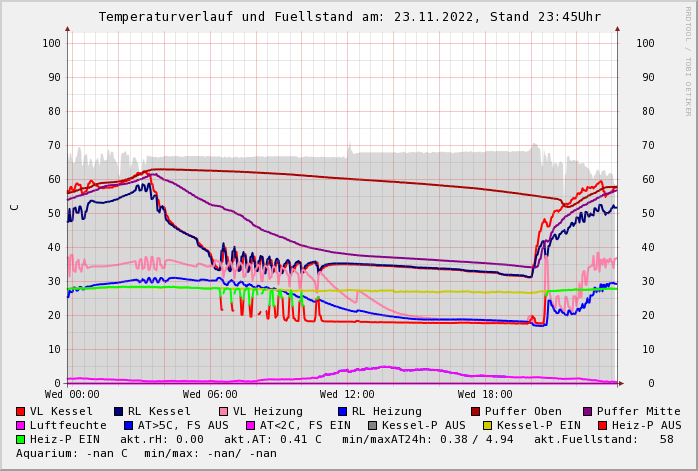Image resolution: width=698 pixels, height=471 pixels.
Task: Click the AT<2C, FS EIN legend swatch
Action: (x=252, y=425)
